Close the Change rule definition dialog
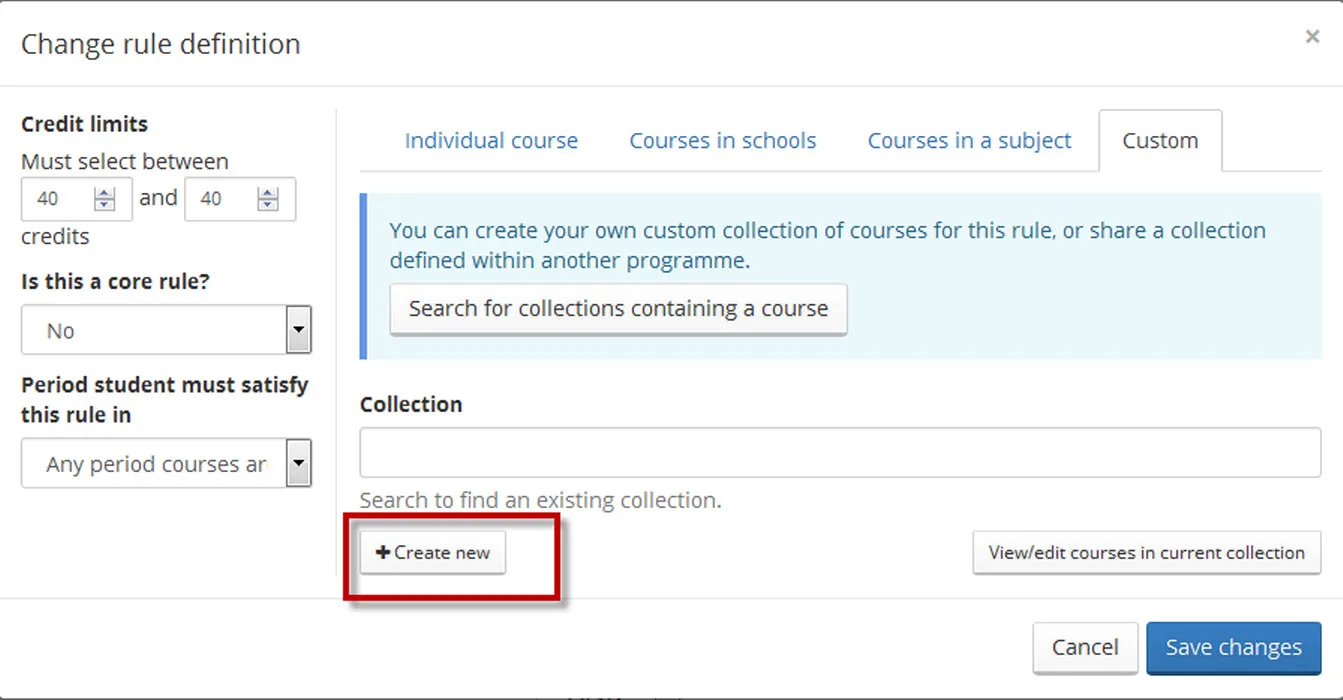 click(x=1312, y=36)
